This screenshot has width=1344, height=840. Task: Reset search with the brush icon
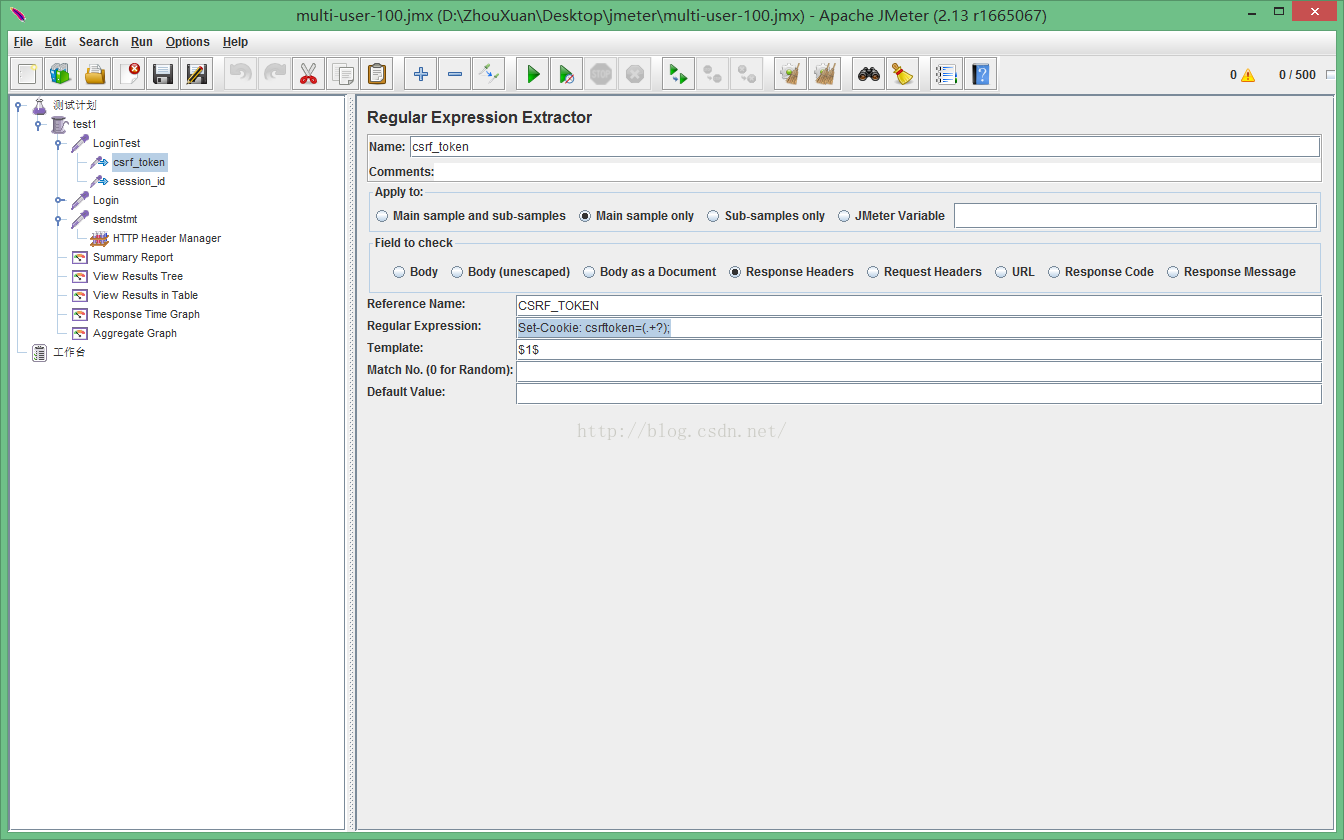pos(903,74)
